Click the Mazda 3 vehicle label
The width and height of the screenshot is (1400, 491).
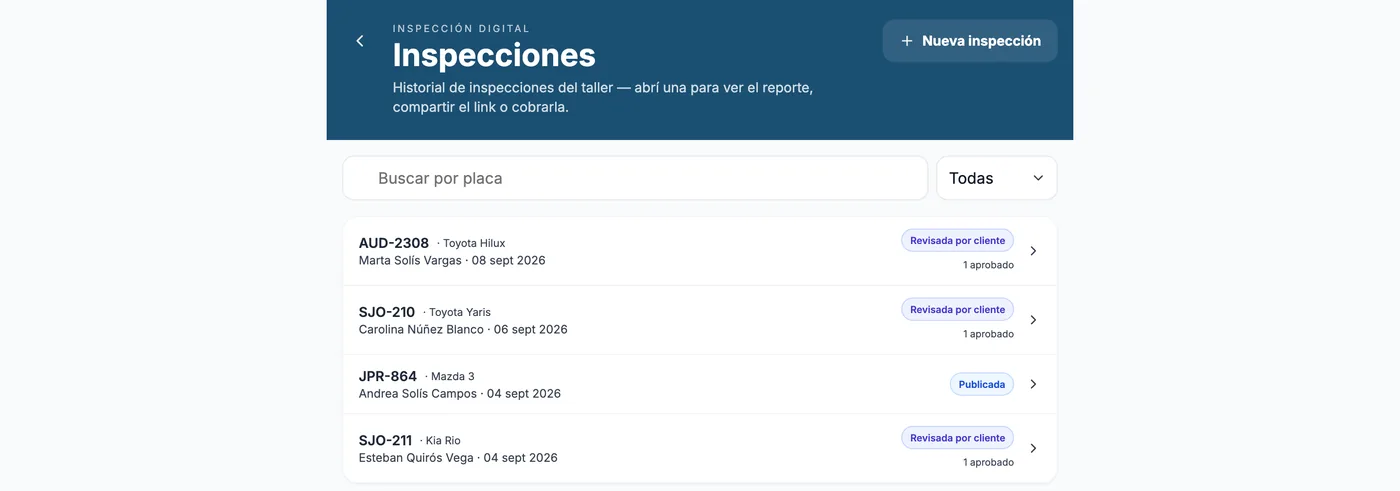(x=453, y=376)
